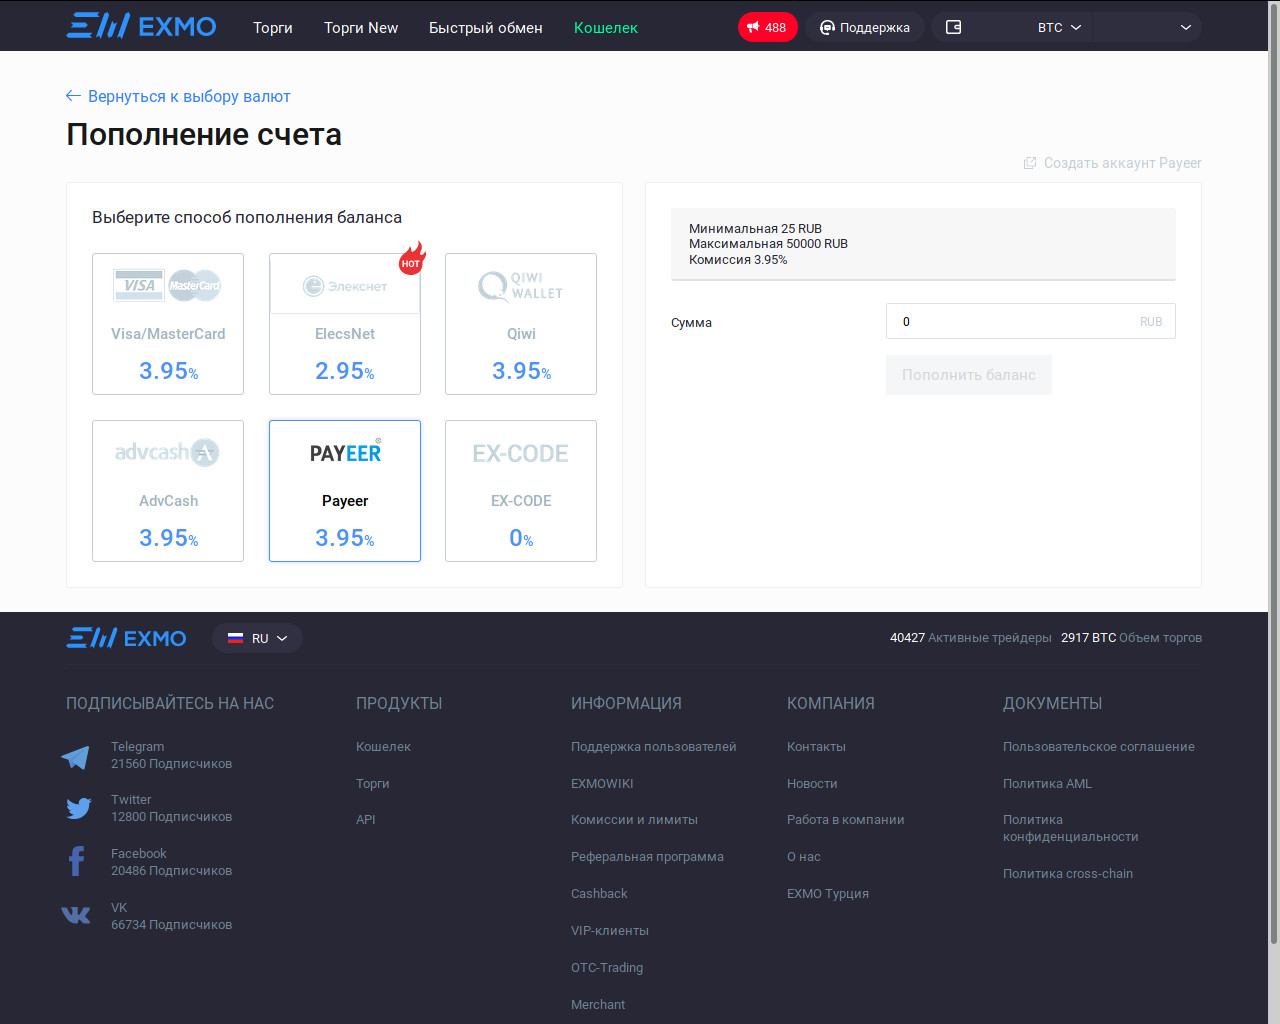Open VK 66734 Подписчиков link
The image size is (1280, 1024).
tap(171, 916)
